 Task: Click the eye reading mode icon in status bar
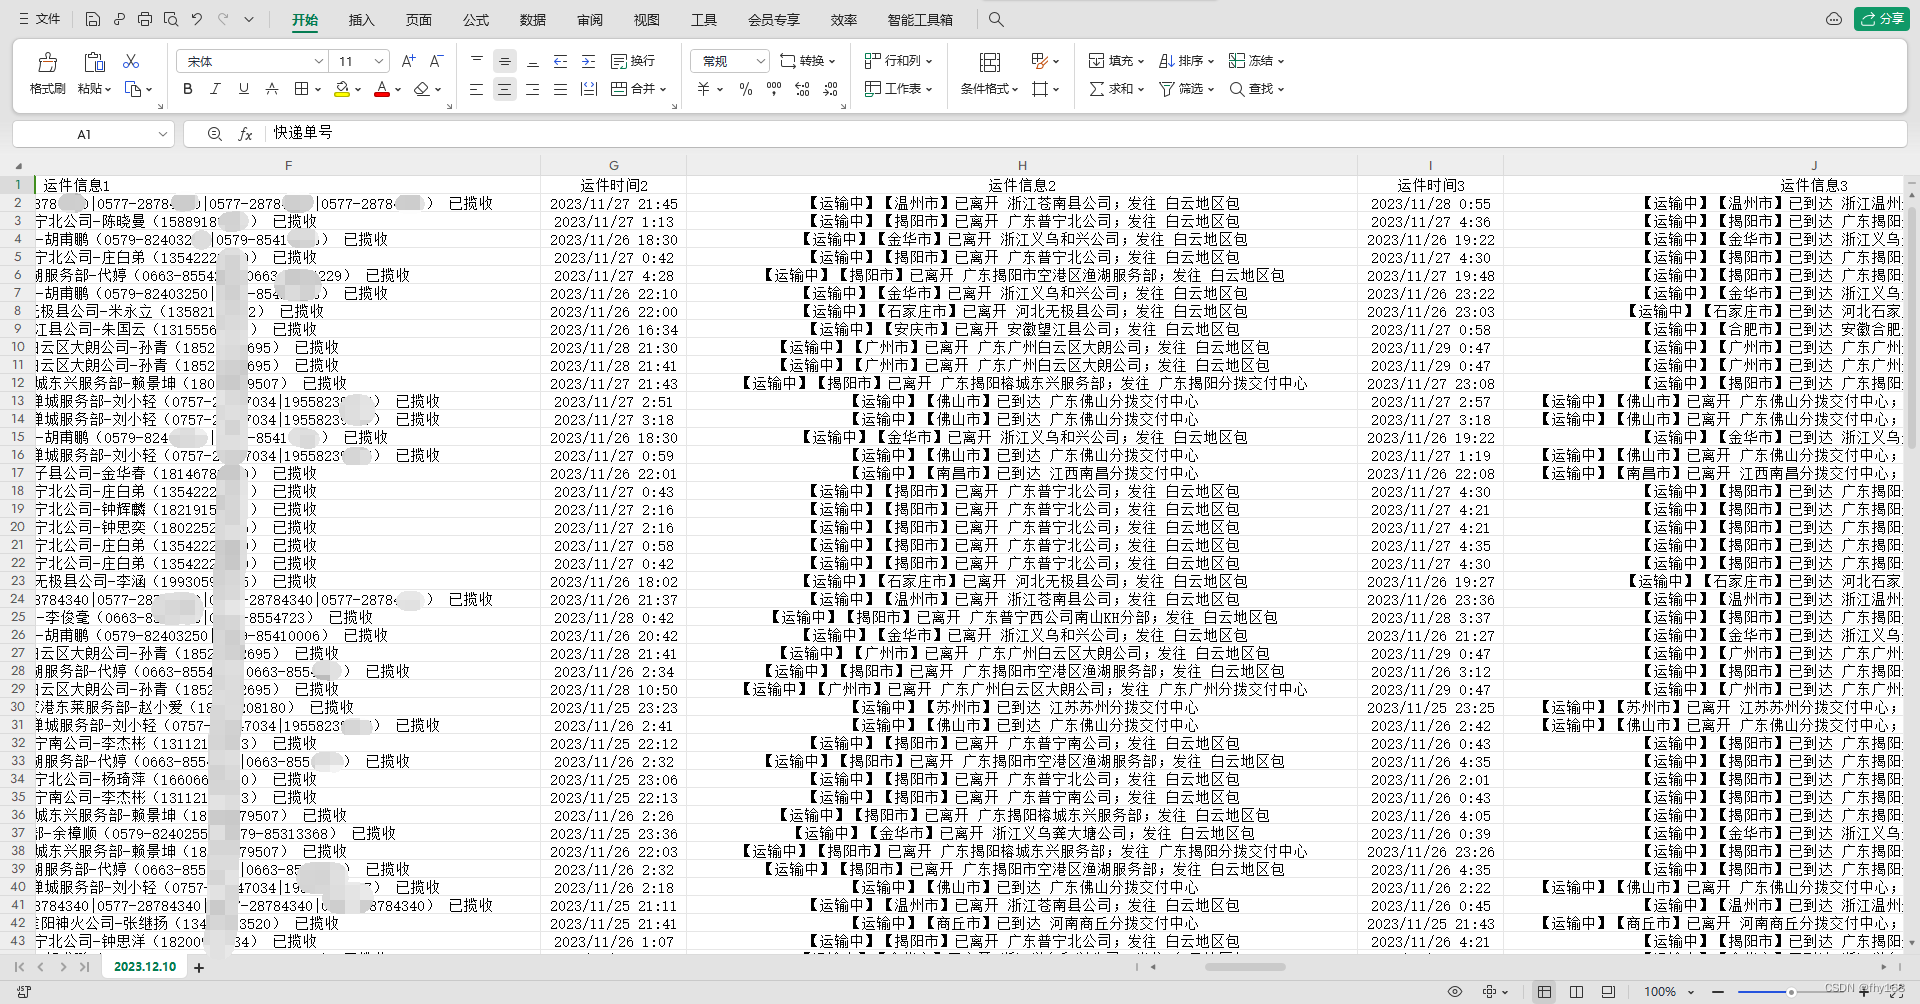click(x=1455, y=991)
